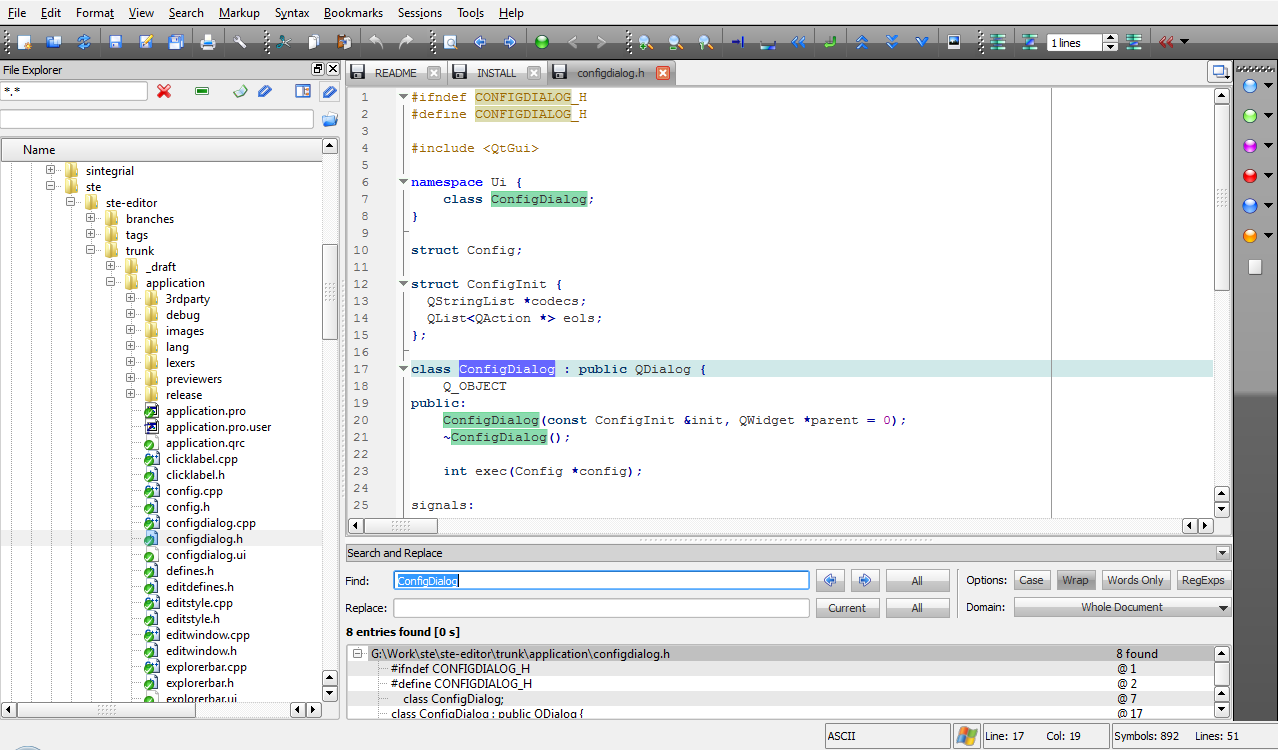The height and width of the screenshot is (750, 1278).
Task: Click the Undo arrow in toolbar
Action: (x=376, y=42)
